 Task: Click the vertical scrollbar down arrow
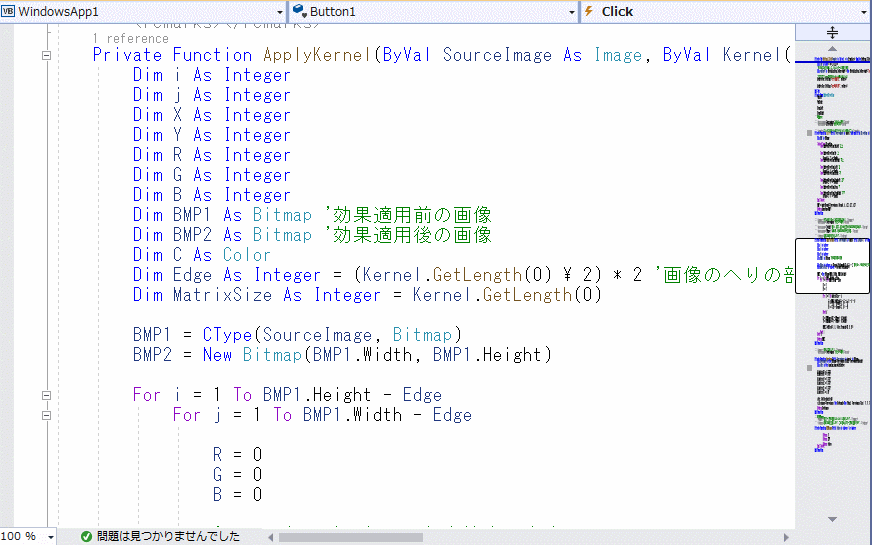[832, 519]
